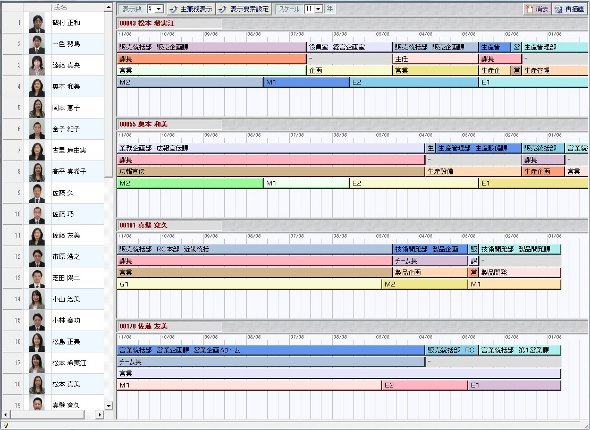
Task: Click the arrow icon on 表示職務設定 button
Action: click(x=222, y=9)
